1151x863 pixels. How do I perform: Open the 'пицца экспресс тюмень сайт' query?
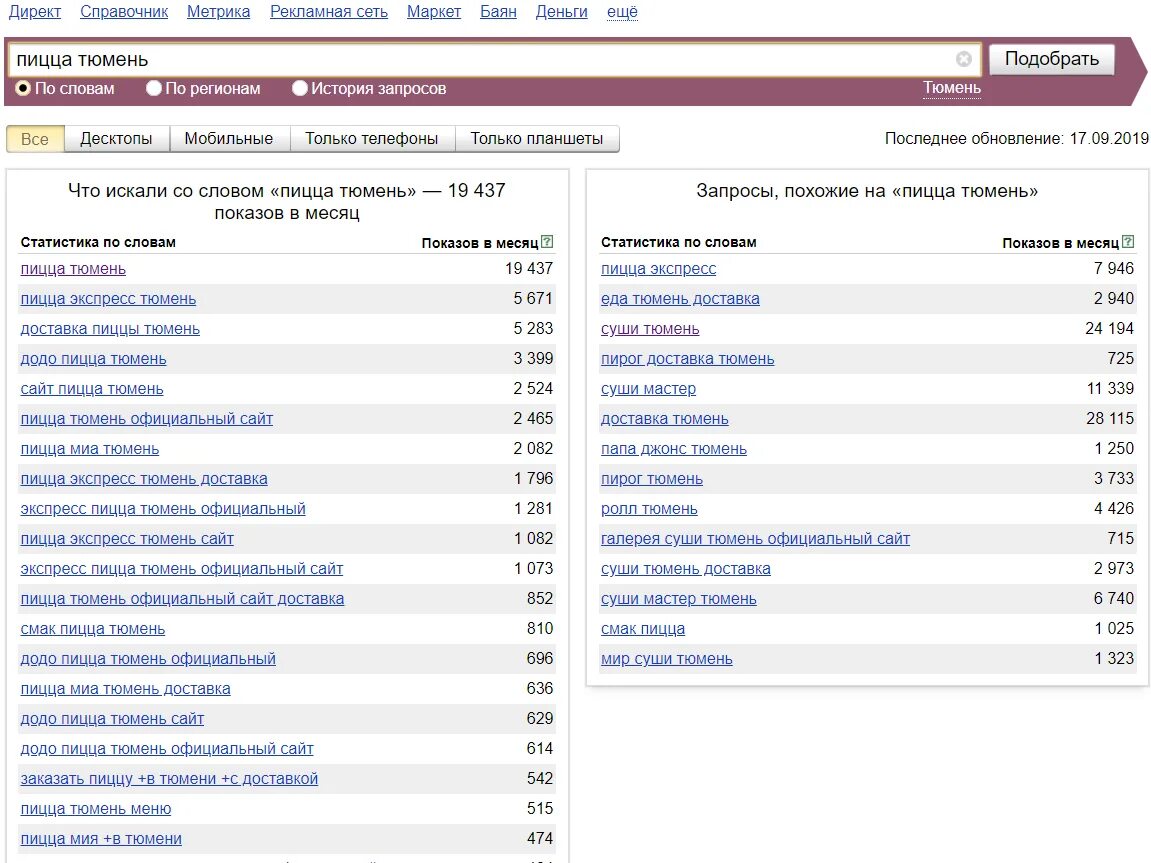(x=127, y=539)
